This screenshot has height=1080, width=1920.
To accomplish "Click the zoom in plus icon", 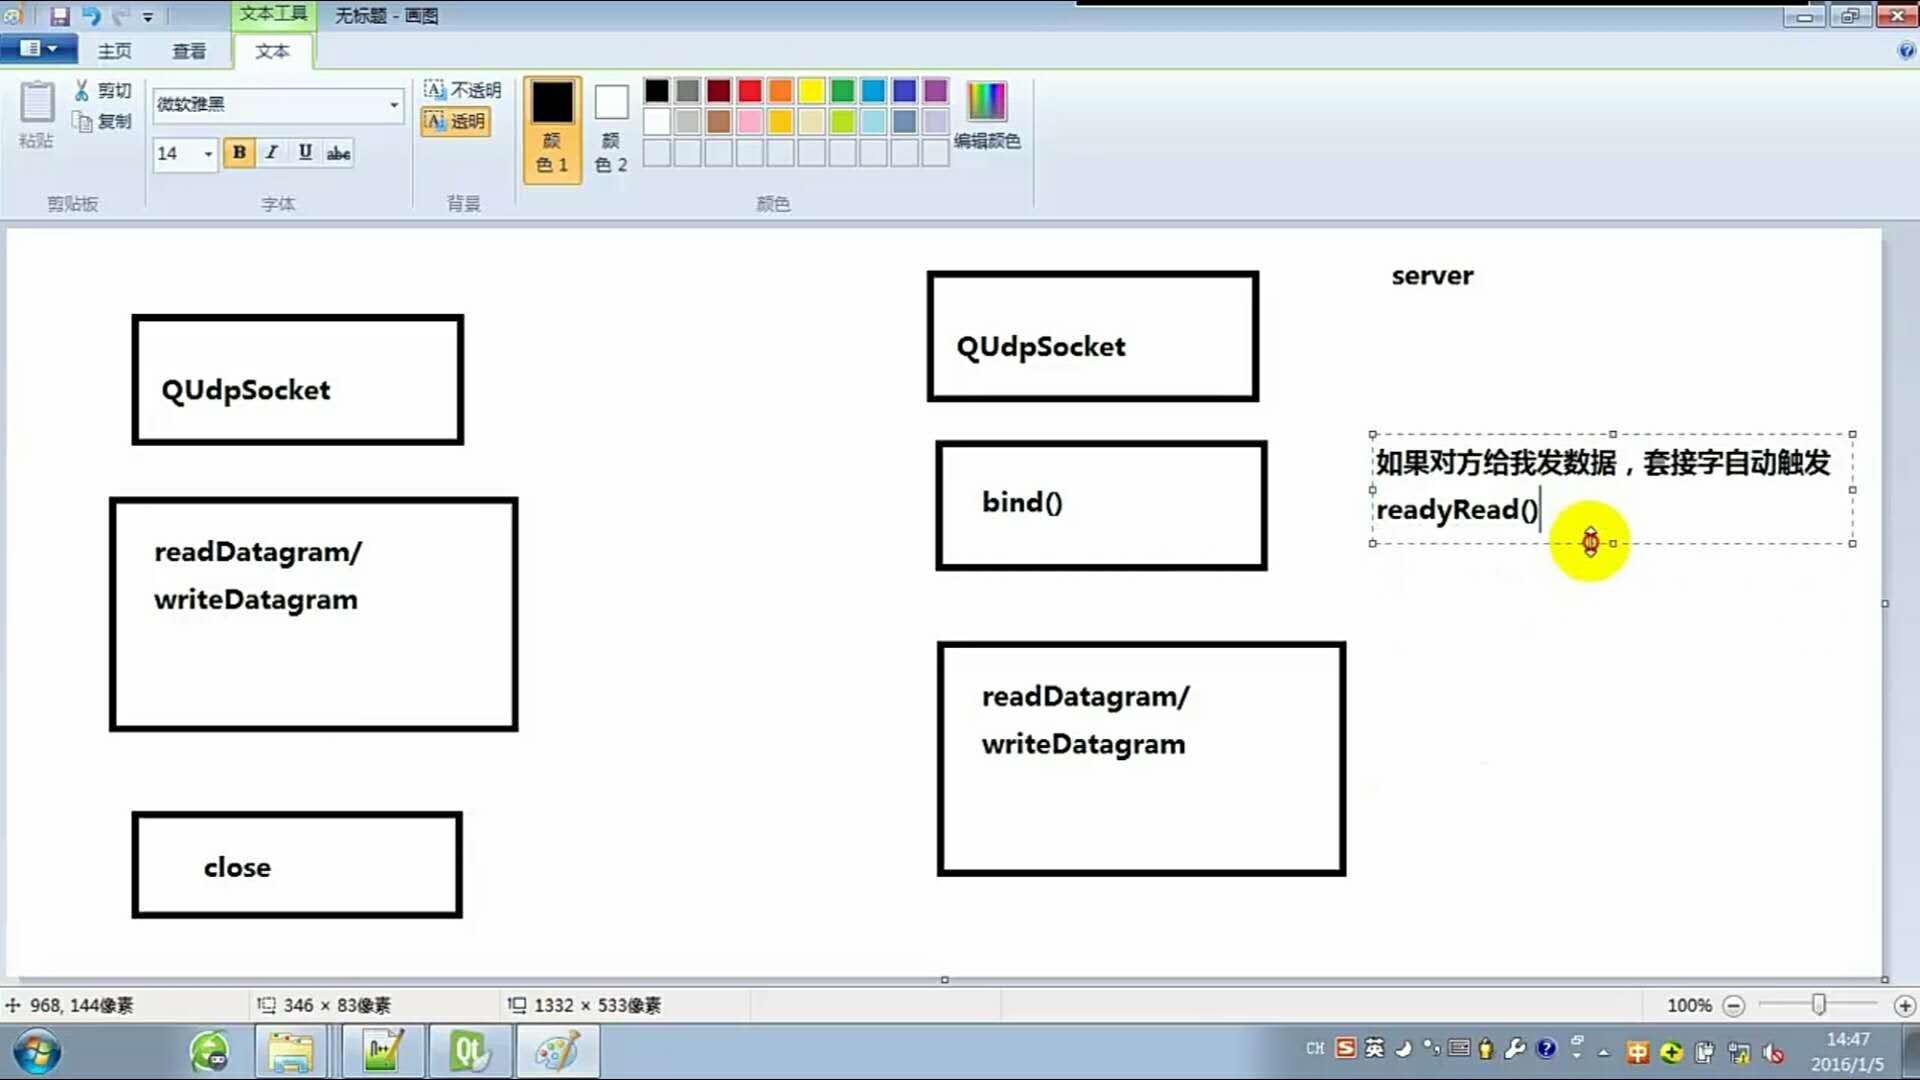I will click(x=1904, y=1005).
